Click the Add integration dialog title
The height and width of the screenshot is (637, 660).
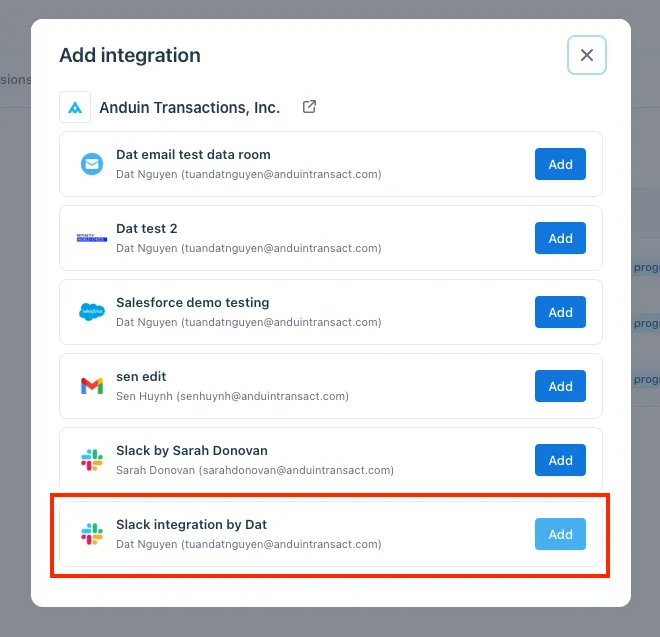130,55
